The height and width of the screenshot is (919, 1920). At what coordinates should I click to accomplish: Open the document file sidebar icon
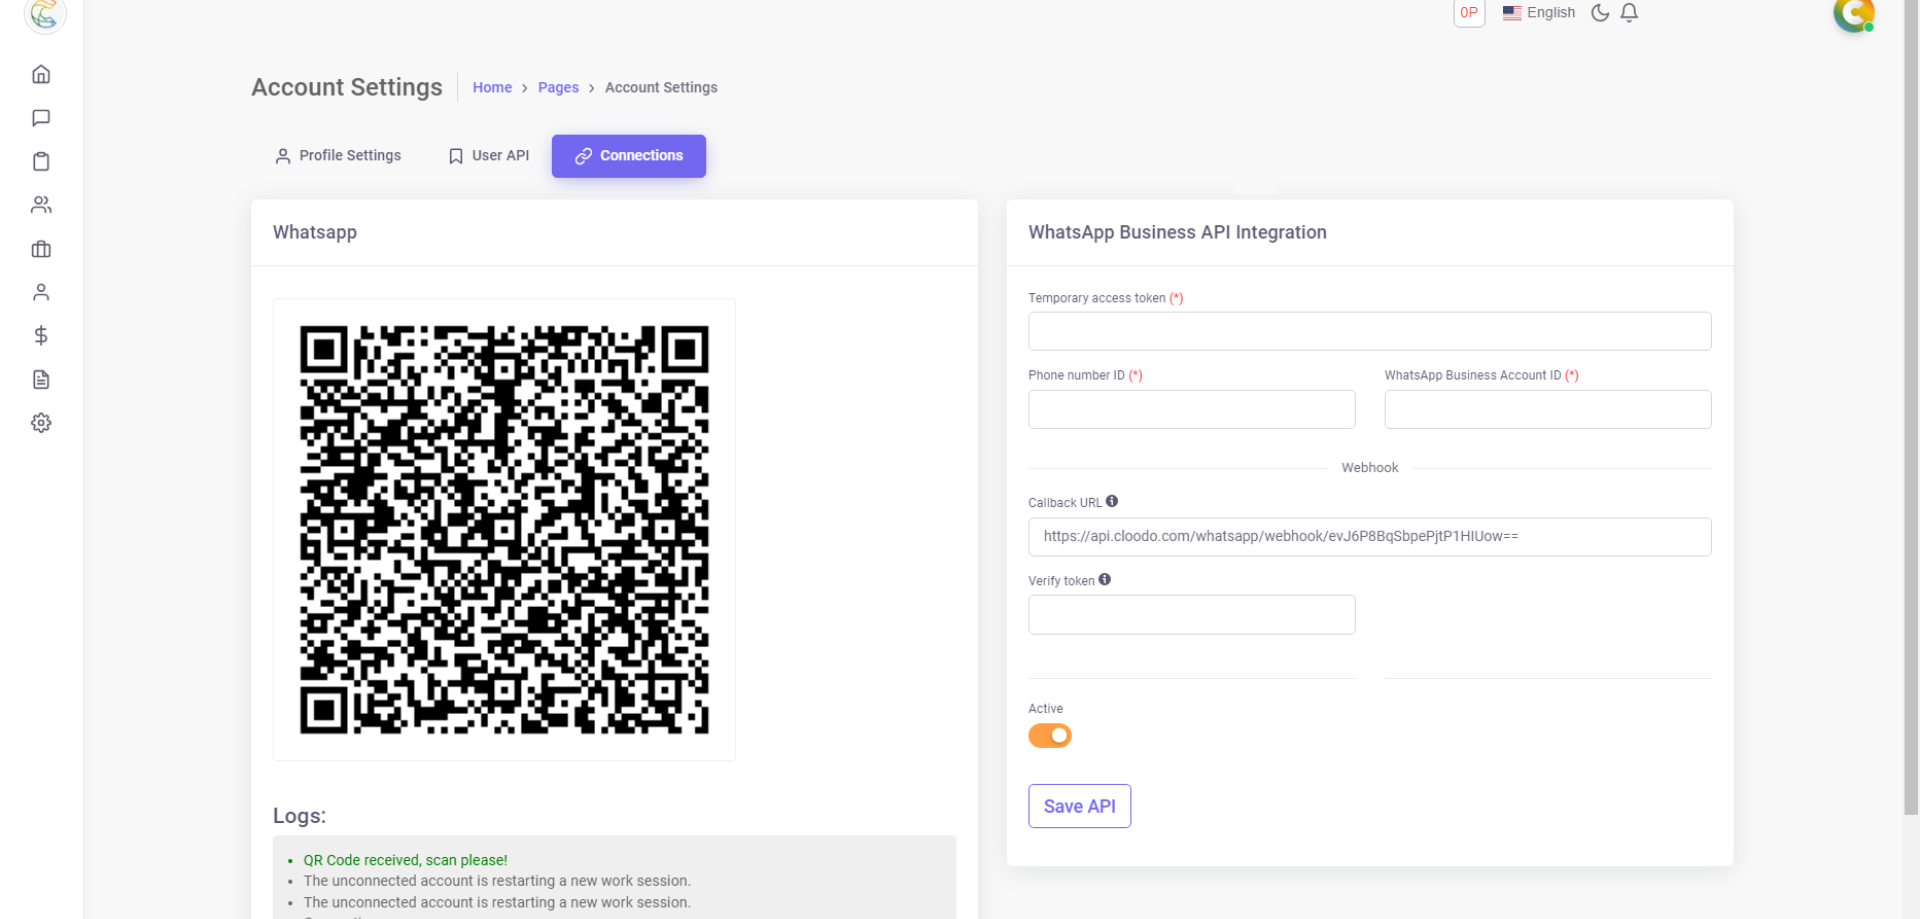coord(41,379)
